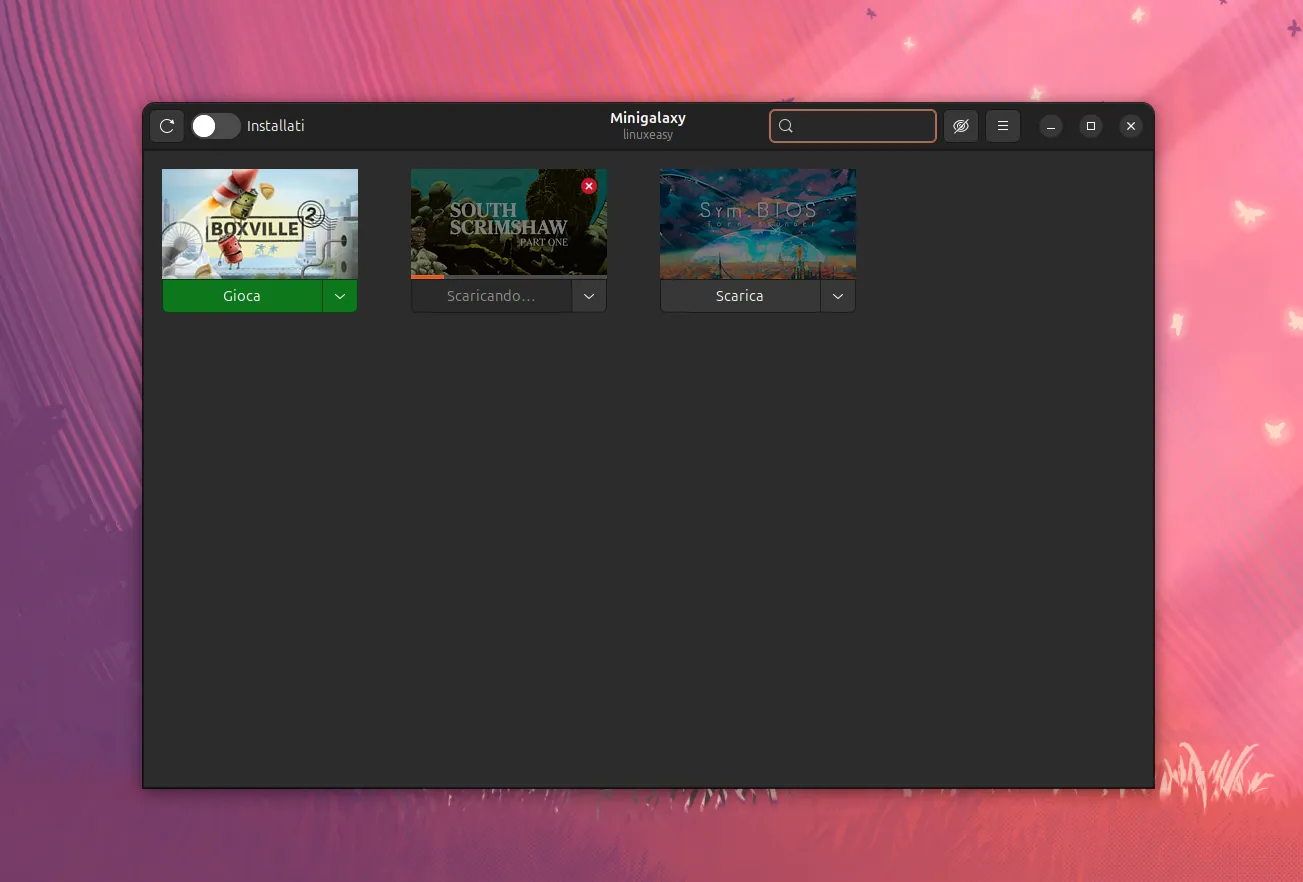Click the magnifier icon in search box
This screenshot has width=1303, height=882.
click(x=786, y=126)
